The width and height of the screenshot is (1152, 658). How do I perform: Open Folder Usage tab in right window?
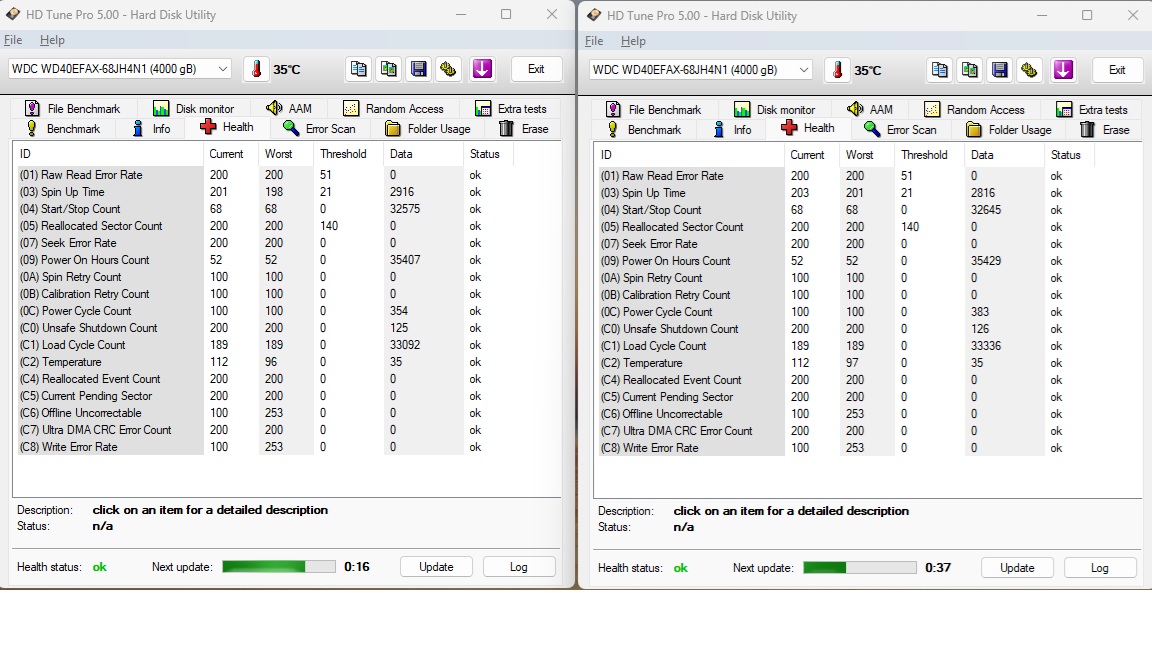1009,129
